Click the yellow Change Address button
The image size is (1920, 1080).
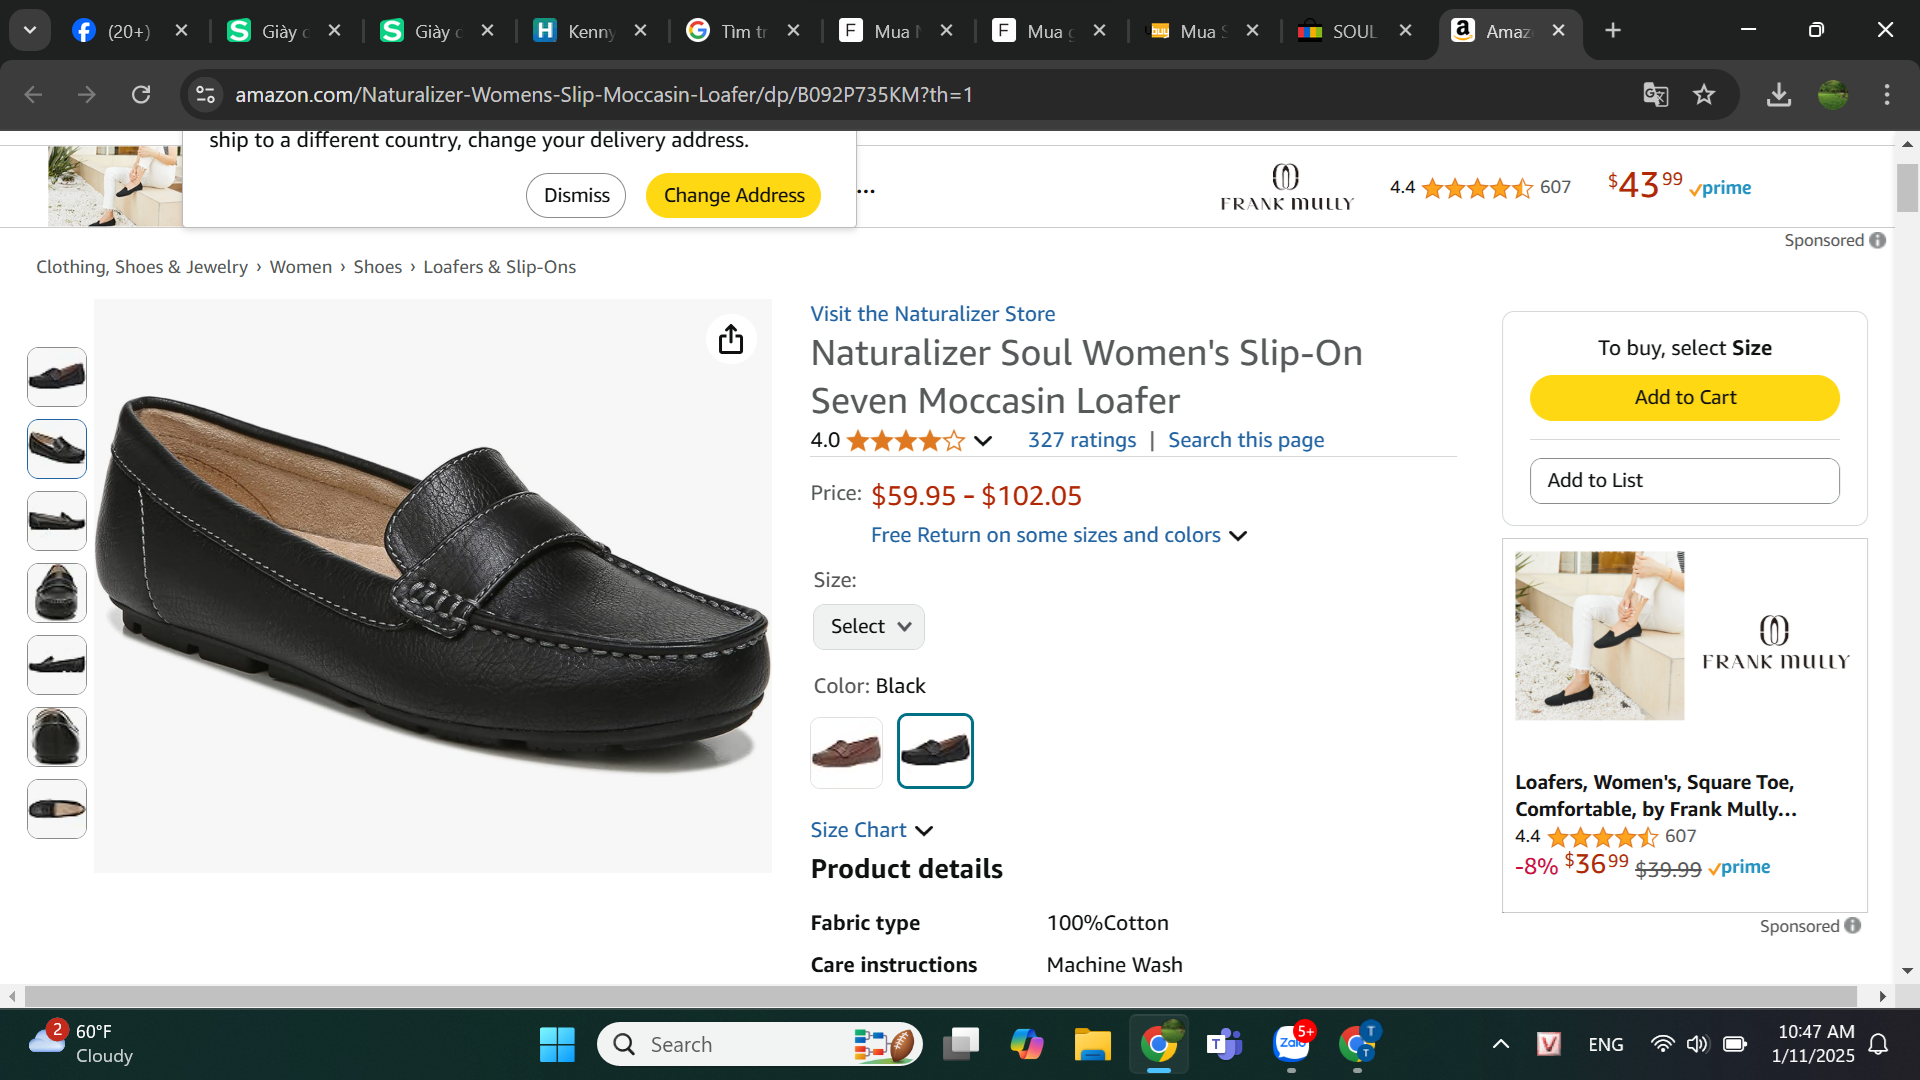coord(733,195)
